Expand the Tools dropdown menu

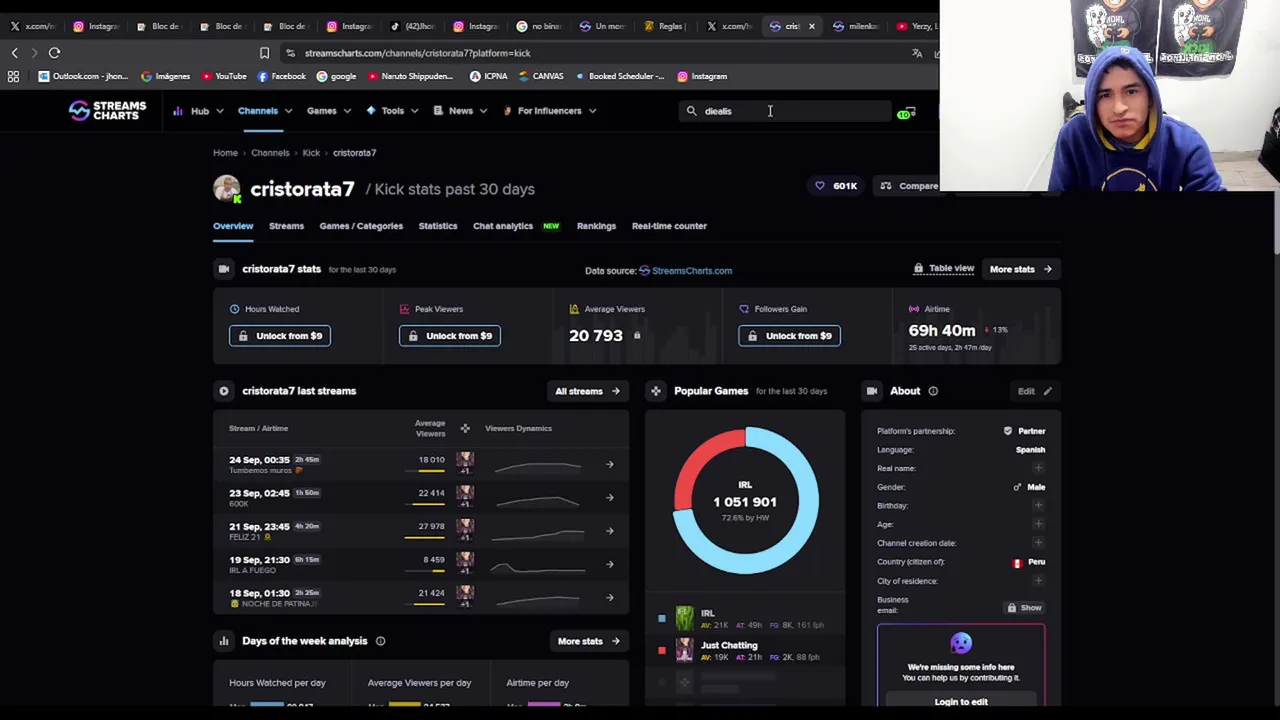pos(391,111)
